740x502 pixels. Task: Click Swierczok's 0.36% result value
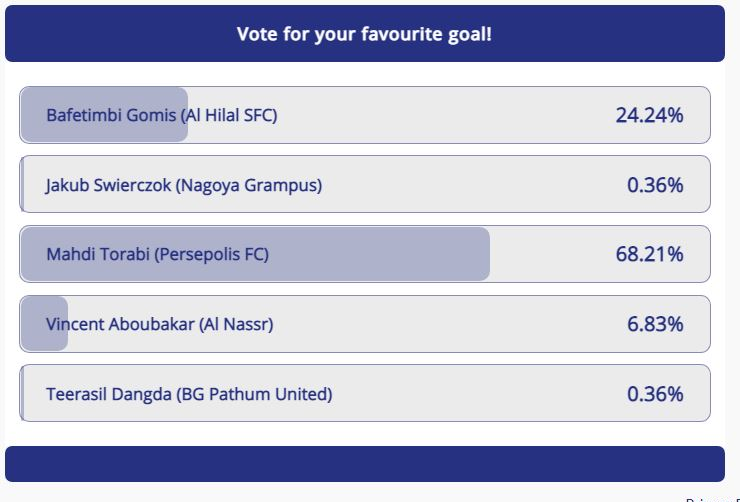point(655,185)
